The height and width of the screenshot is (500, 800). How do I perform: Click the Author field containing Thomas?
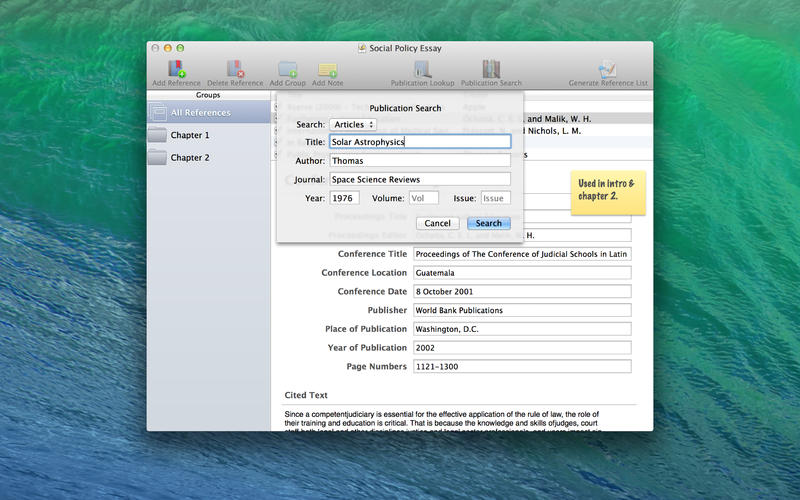[419, 160]
